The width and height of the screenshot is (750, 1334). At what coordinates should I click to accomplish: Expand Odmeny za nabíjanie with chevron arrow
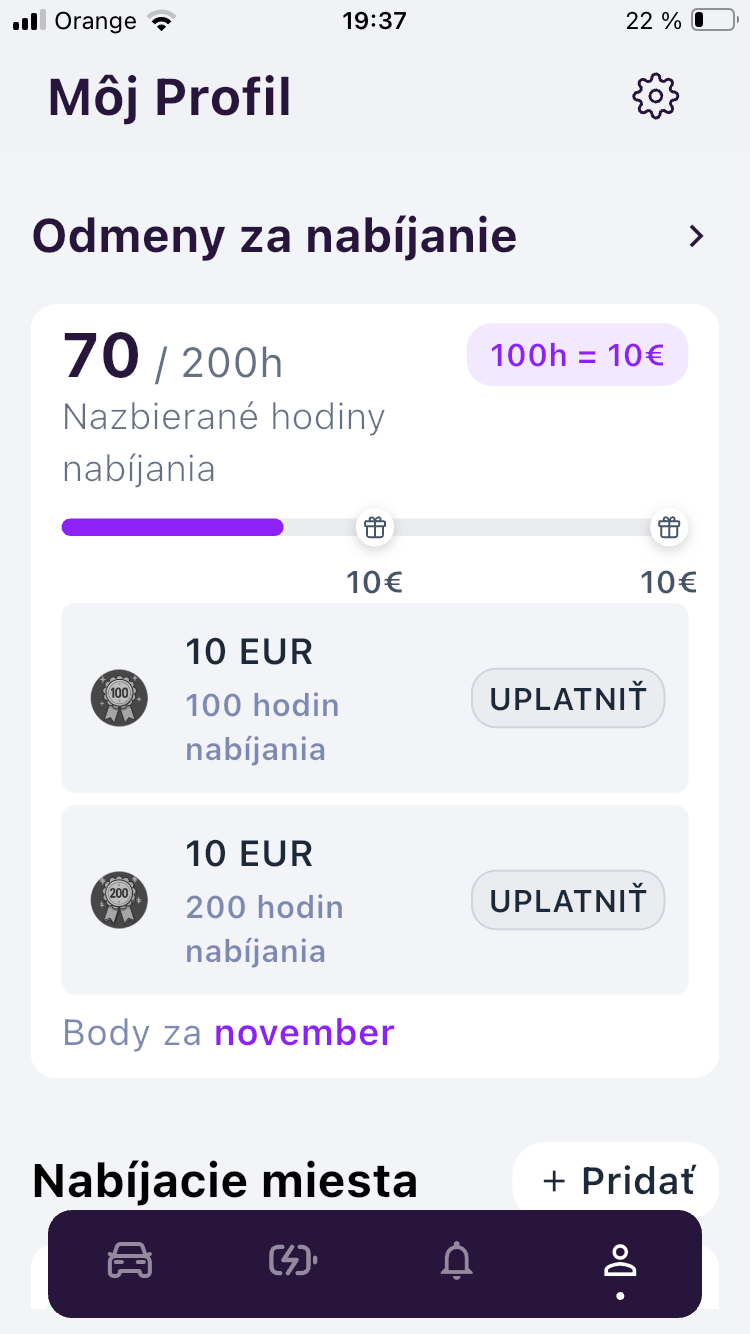point(696,237)
